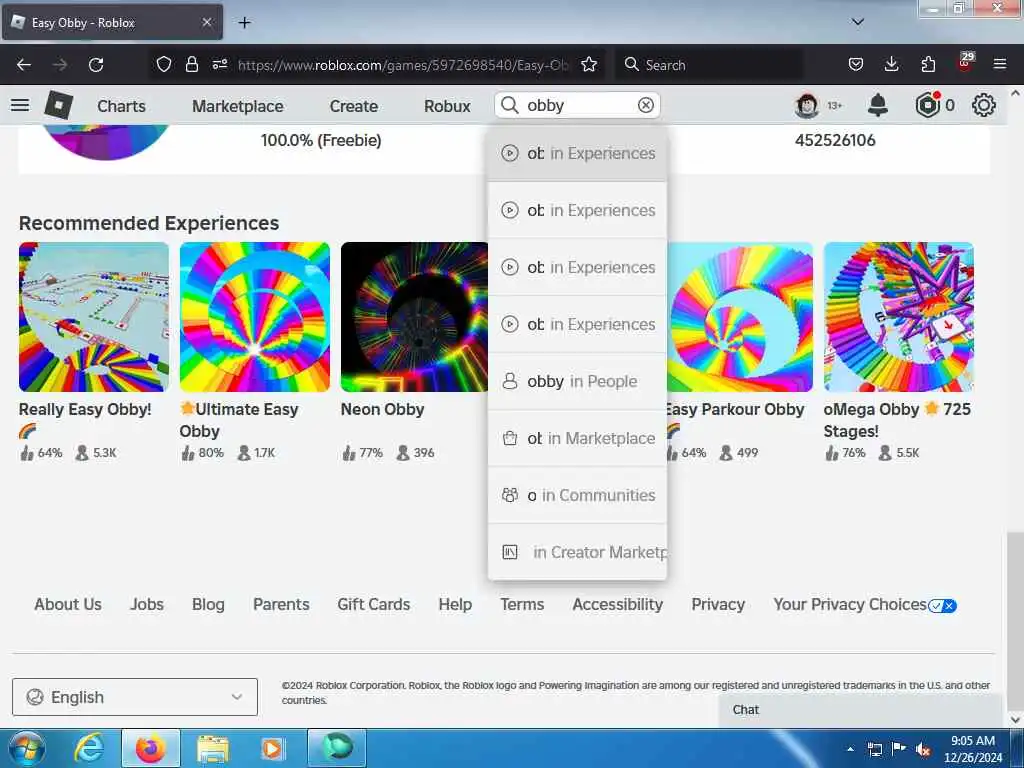Open the site permissions icon in the address bar
1024x768 pixels.
[219, 64]
